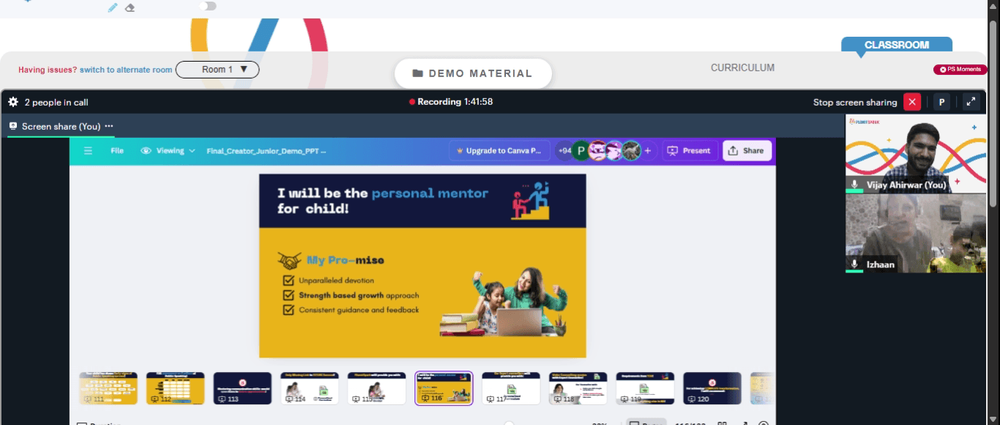Open the Viewing mode dropdown

[x=168, y=151]
